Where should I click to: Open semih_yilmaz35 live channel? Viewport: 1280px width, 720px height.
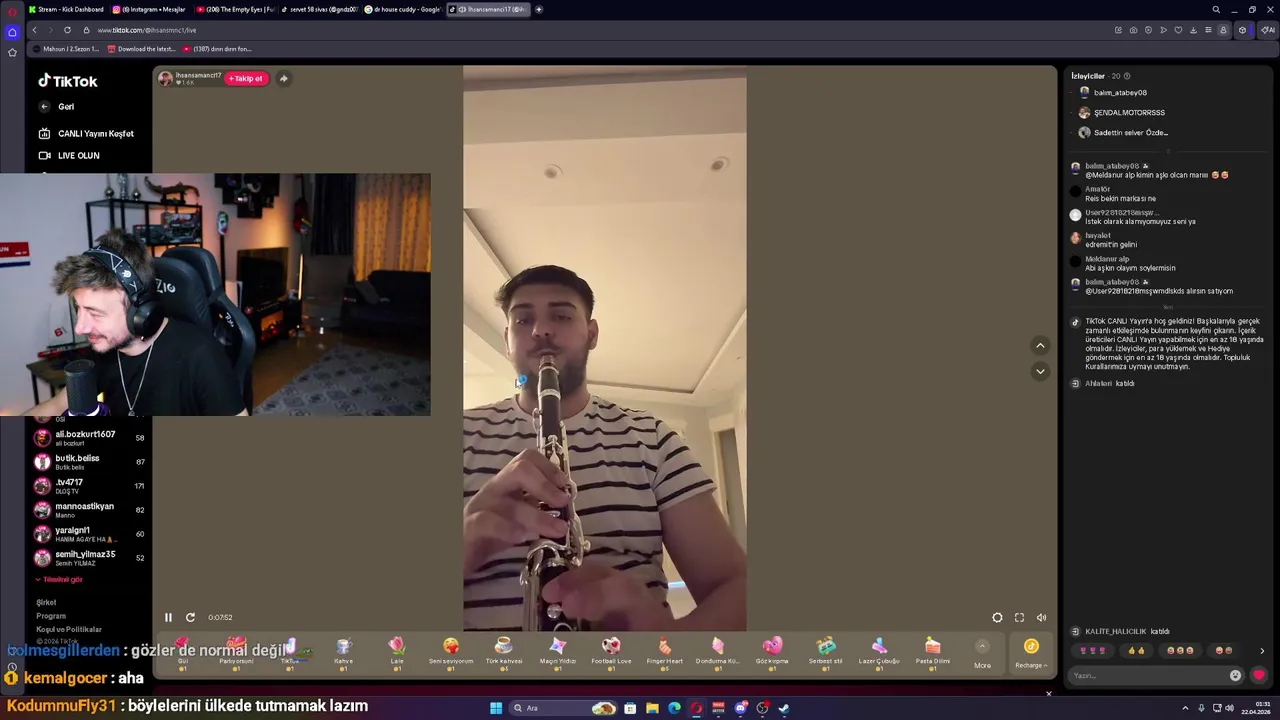[x=90, y=558]
